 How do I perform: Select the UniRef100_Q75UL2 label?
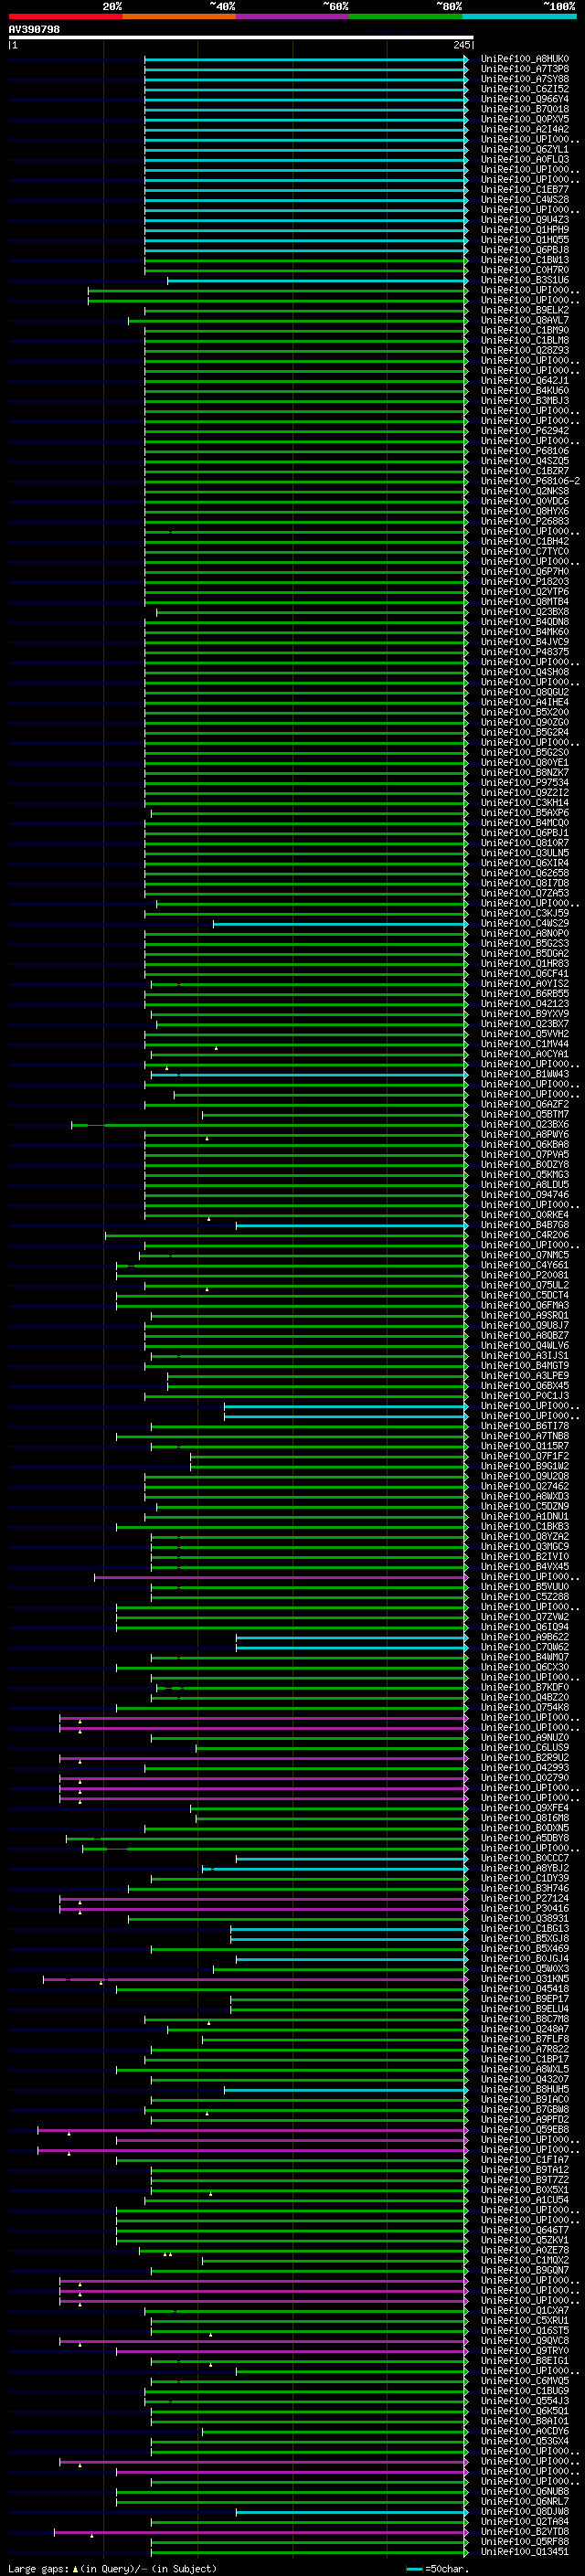point(525,1286)
